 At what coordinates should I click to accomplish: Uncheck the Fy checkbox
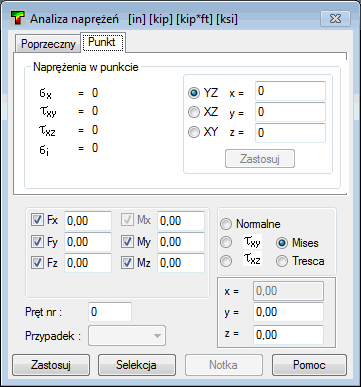pos(37,242)
